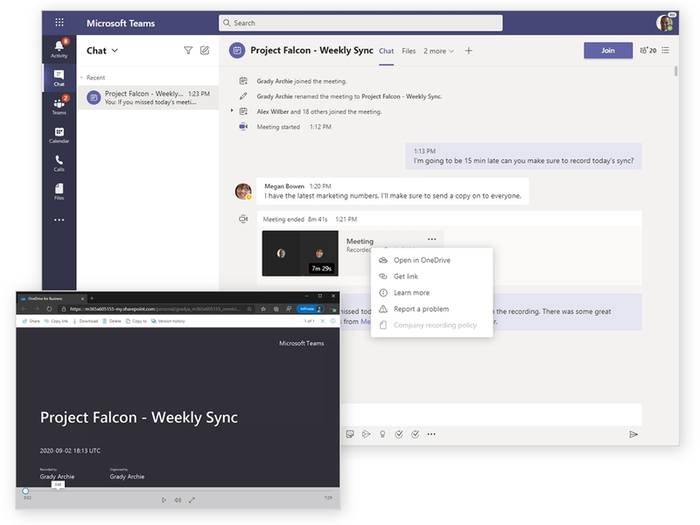Click Megan Bowen's avatar
This screenshot has height=525, width=700.
(243, 191)
